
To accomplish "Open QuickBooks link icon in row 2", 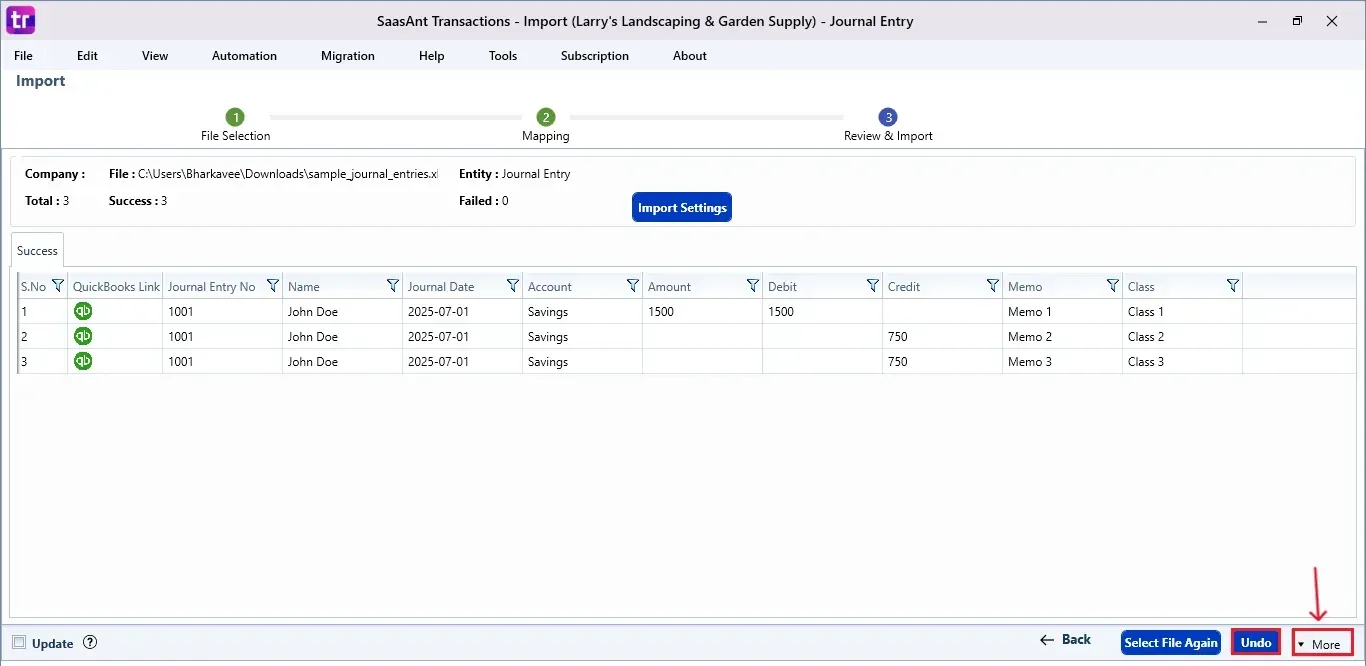I will [83, 336].
